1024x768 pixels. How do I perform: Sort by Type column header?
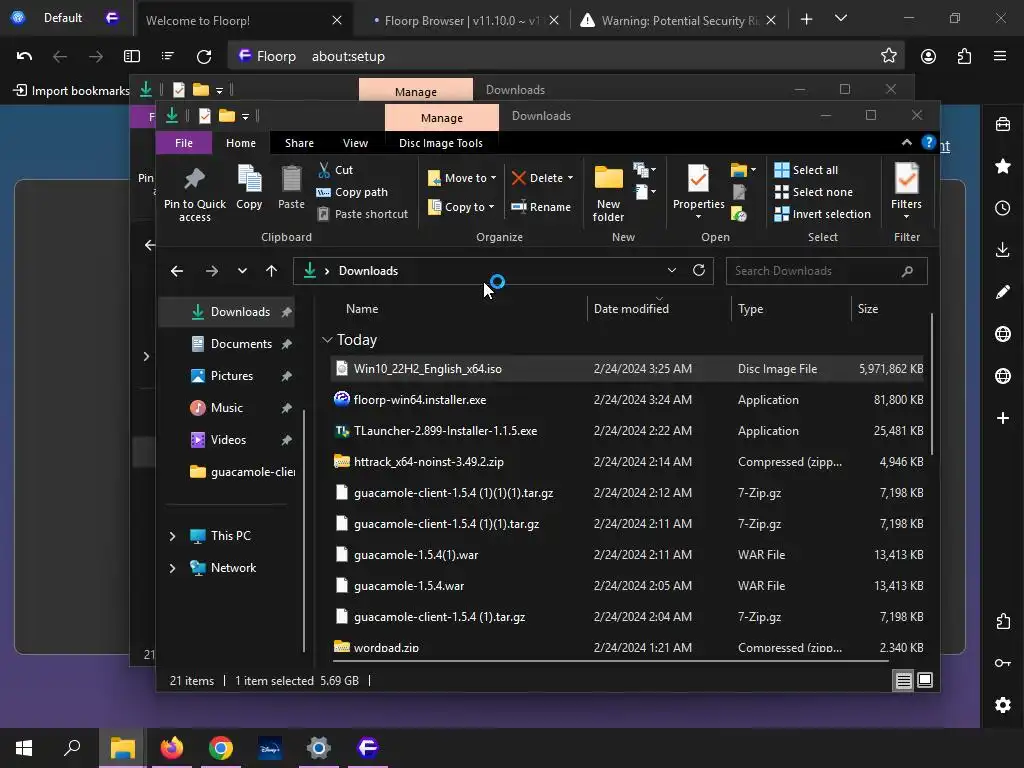790,309
